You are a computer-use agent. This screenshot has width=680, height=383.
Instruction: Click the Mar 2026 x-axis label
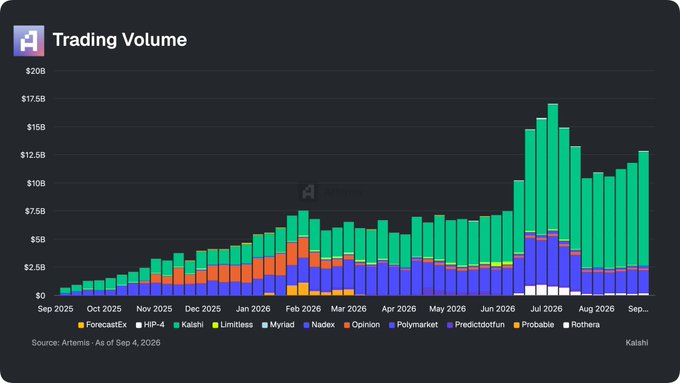[x=349, y=309]
